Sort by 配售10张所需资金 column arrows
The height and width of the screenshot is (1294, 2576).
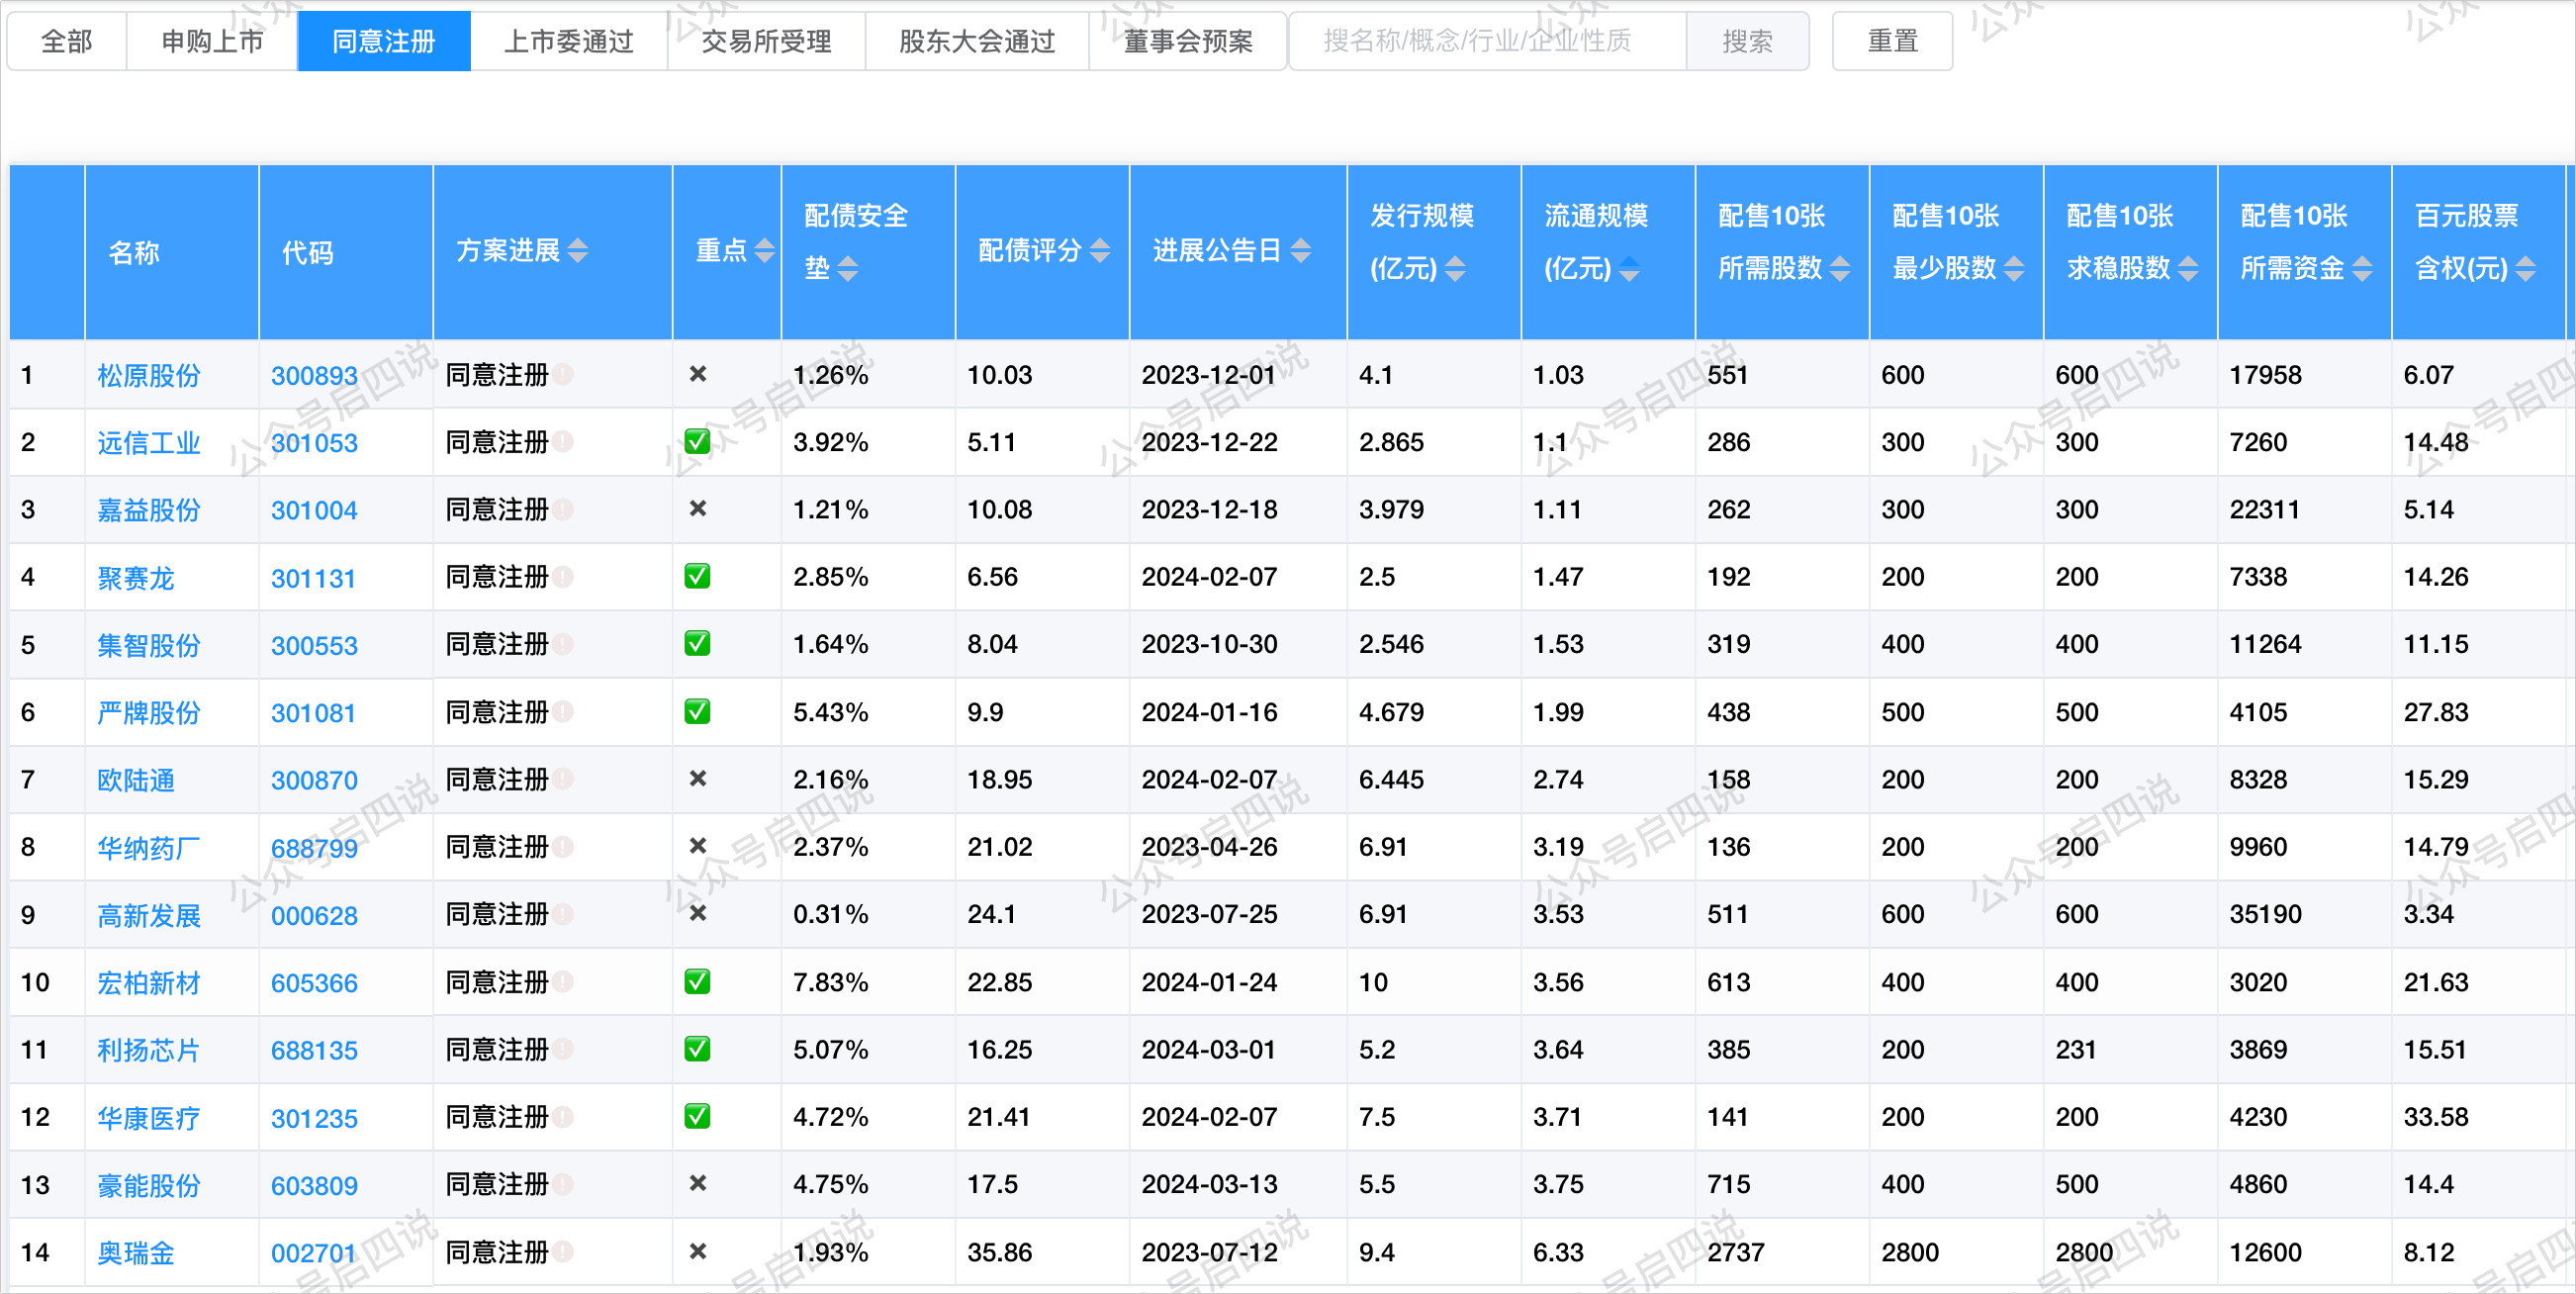pos(2362,268)
